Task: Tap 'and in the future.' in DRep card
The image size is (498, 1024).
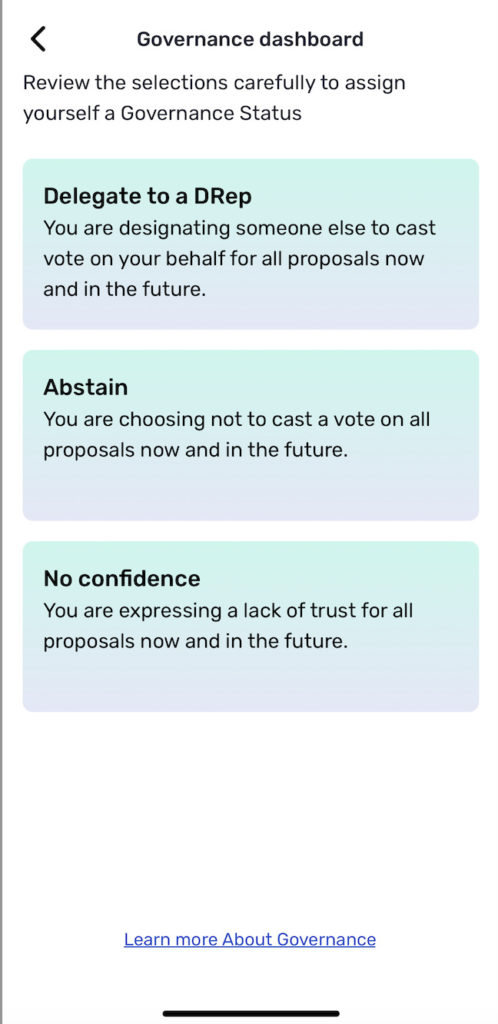Action: pos(125,289)
